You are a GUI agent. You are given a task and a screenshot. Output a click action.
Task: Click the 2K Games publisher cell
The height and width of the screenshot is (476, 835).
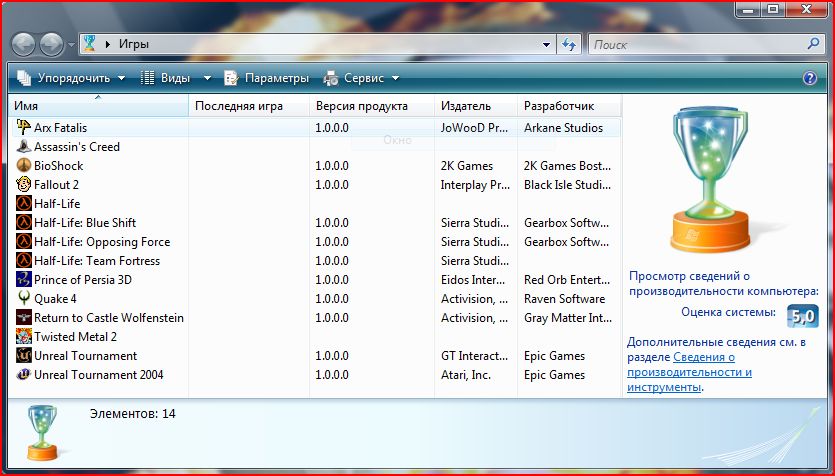[x=467, y=166]
